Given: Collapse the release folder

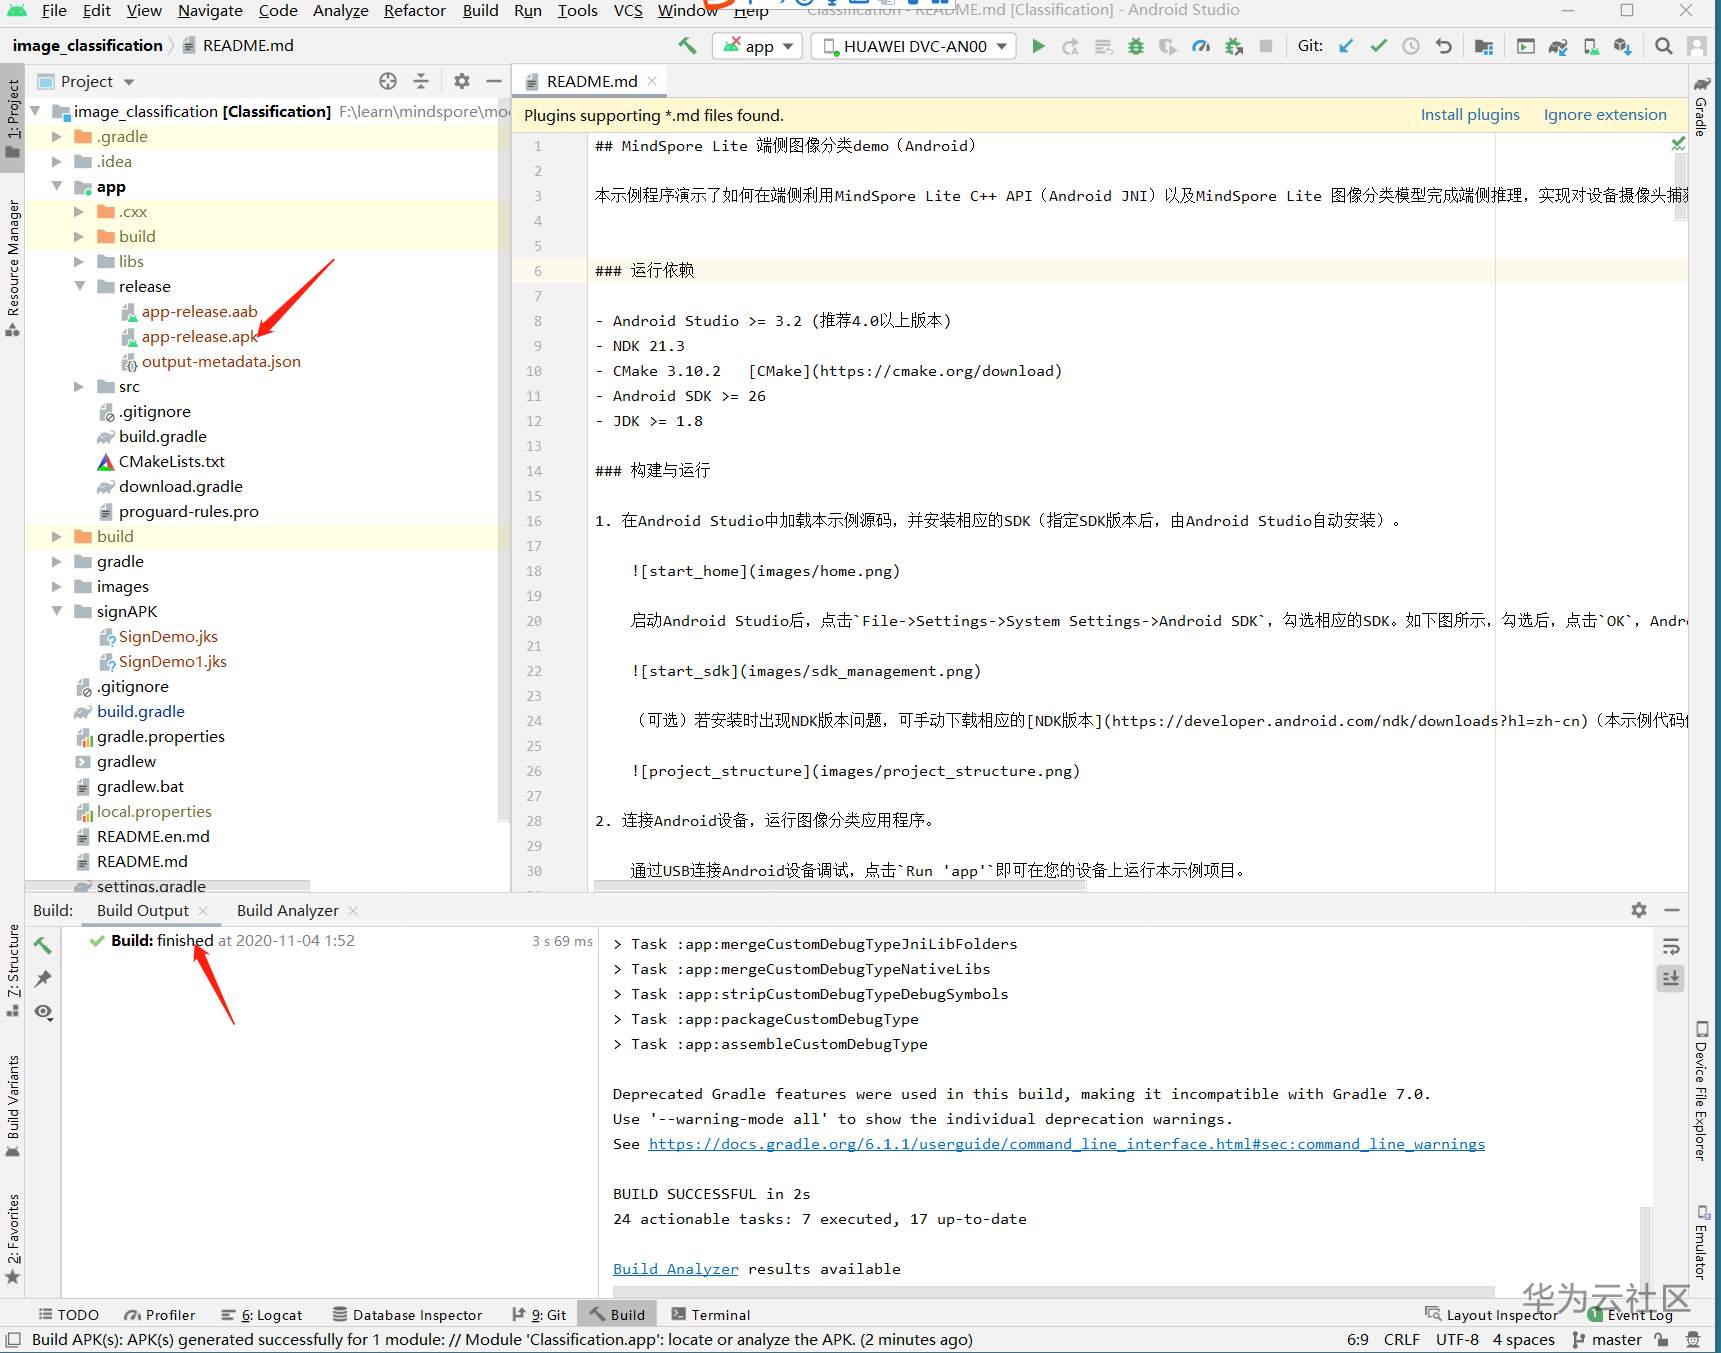Looking at the screenshot, I should point(79,286).
